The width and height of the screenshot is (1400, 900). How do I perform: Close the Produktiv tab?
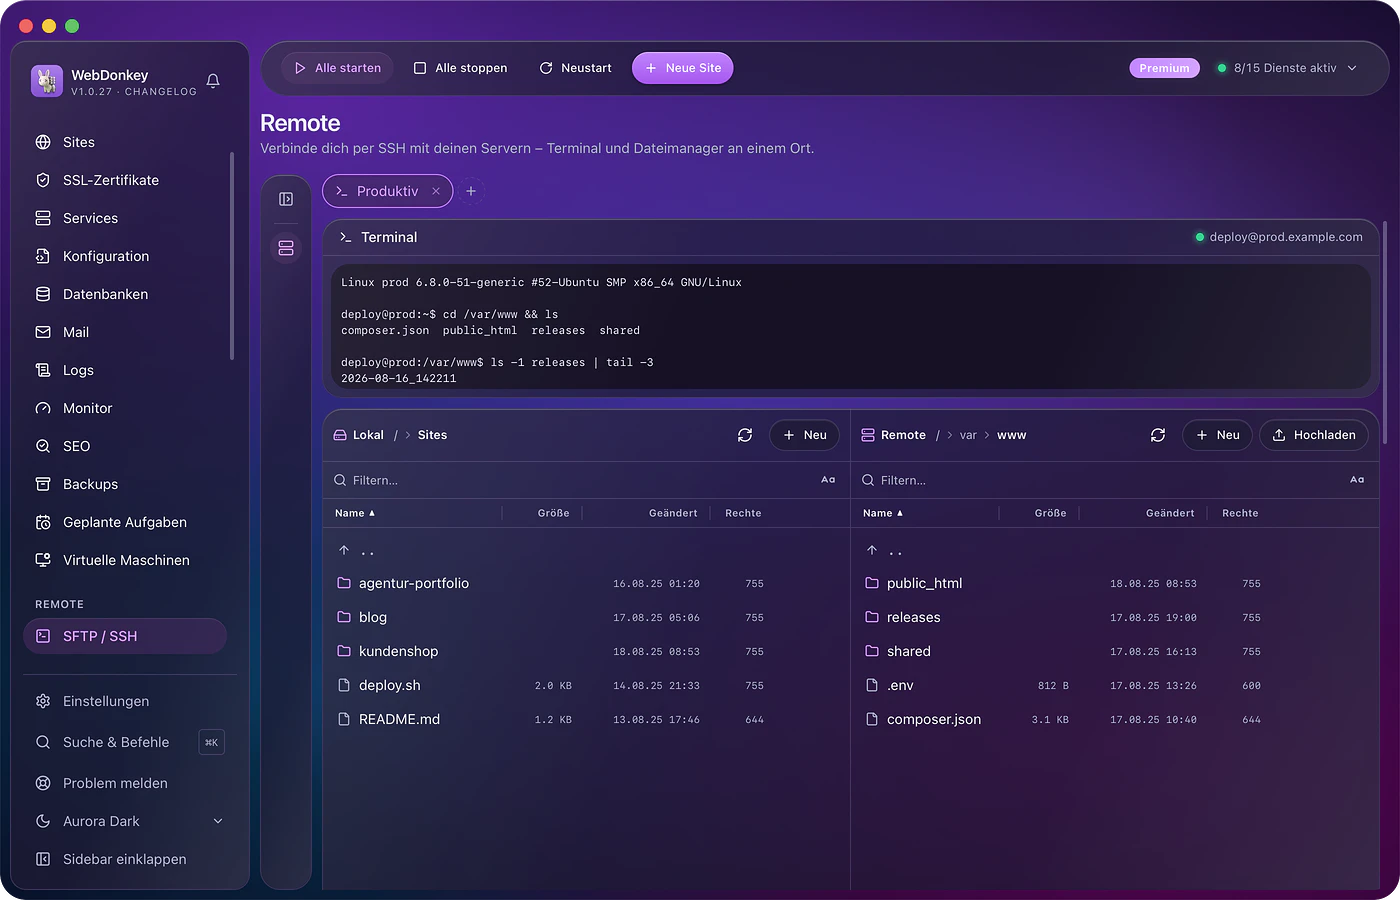[436, 191]
